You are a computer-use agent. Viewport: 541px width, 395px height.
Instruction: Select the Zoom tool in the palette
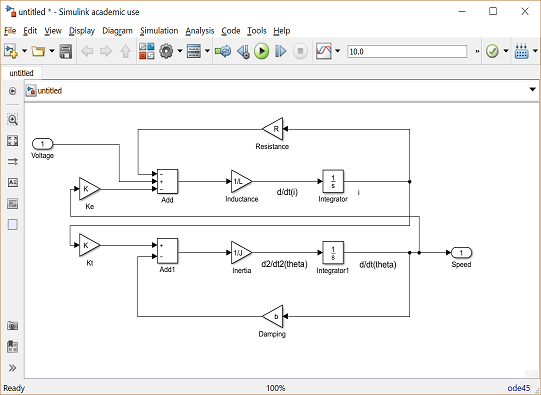[x=12, y=119]
